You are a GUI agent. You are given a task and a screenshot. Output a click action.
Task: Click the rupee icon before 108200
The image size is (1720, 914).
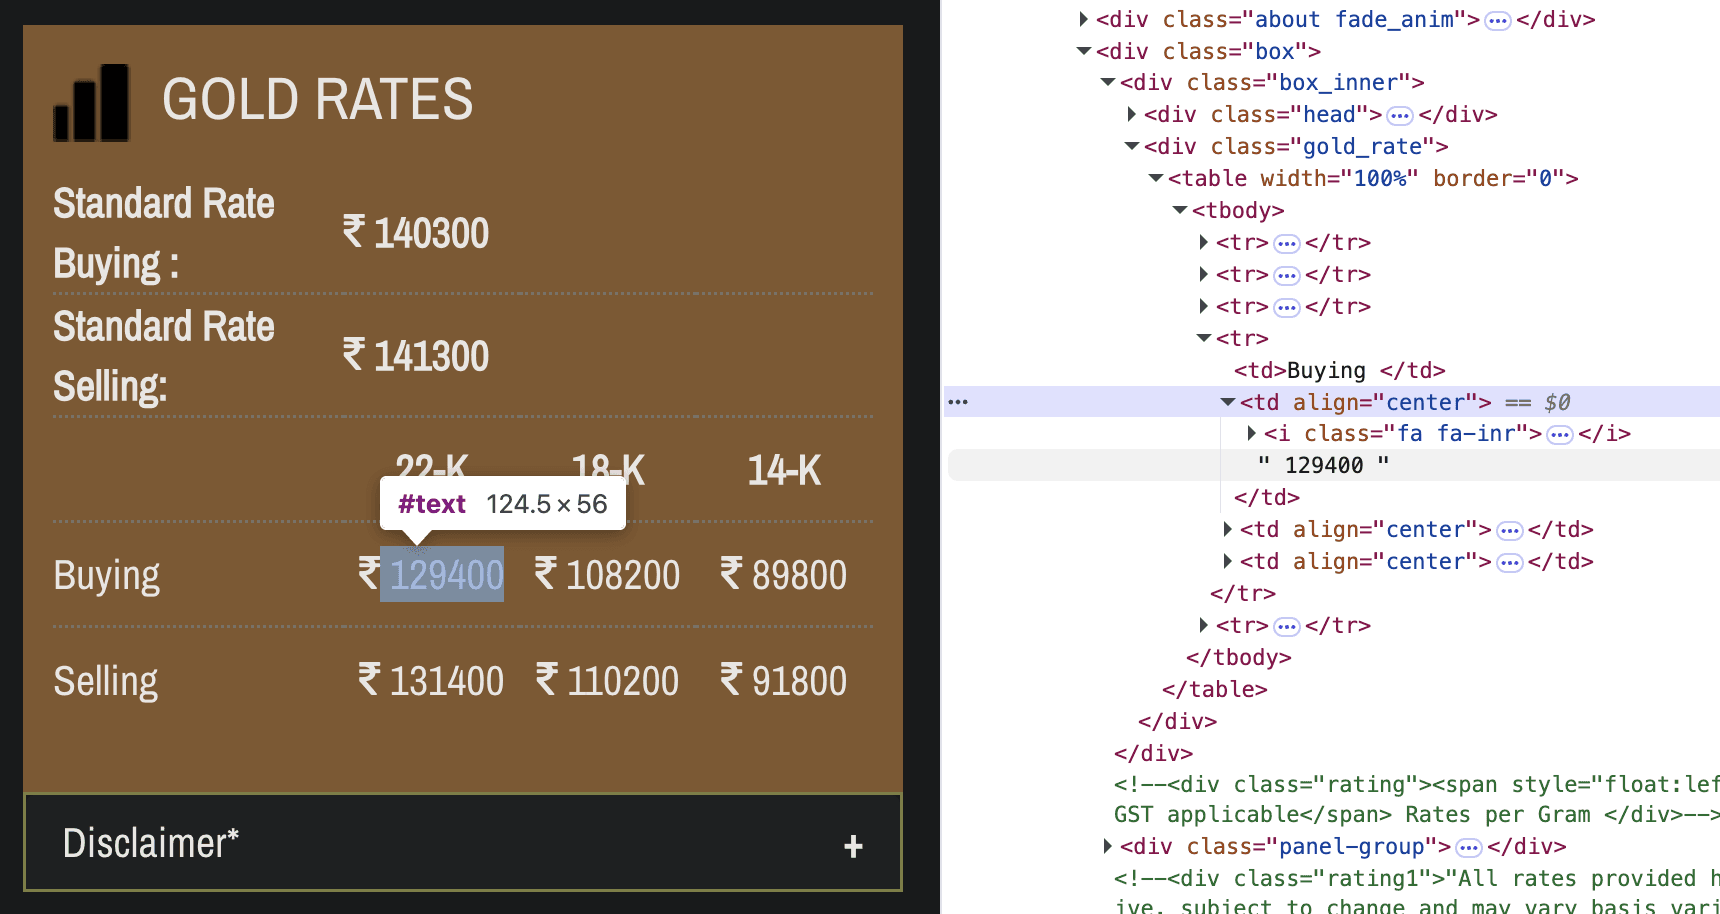(x=546, y=574)
